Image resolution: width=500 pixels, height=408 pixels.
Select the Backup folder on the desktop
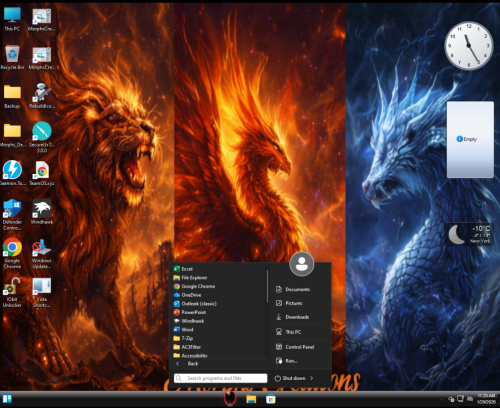click(12, 96)
